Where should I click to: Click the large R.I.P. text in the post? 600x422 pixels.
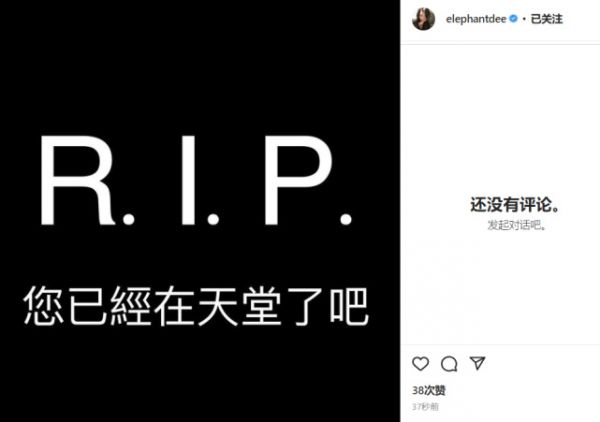tap(196, 180)
